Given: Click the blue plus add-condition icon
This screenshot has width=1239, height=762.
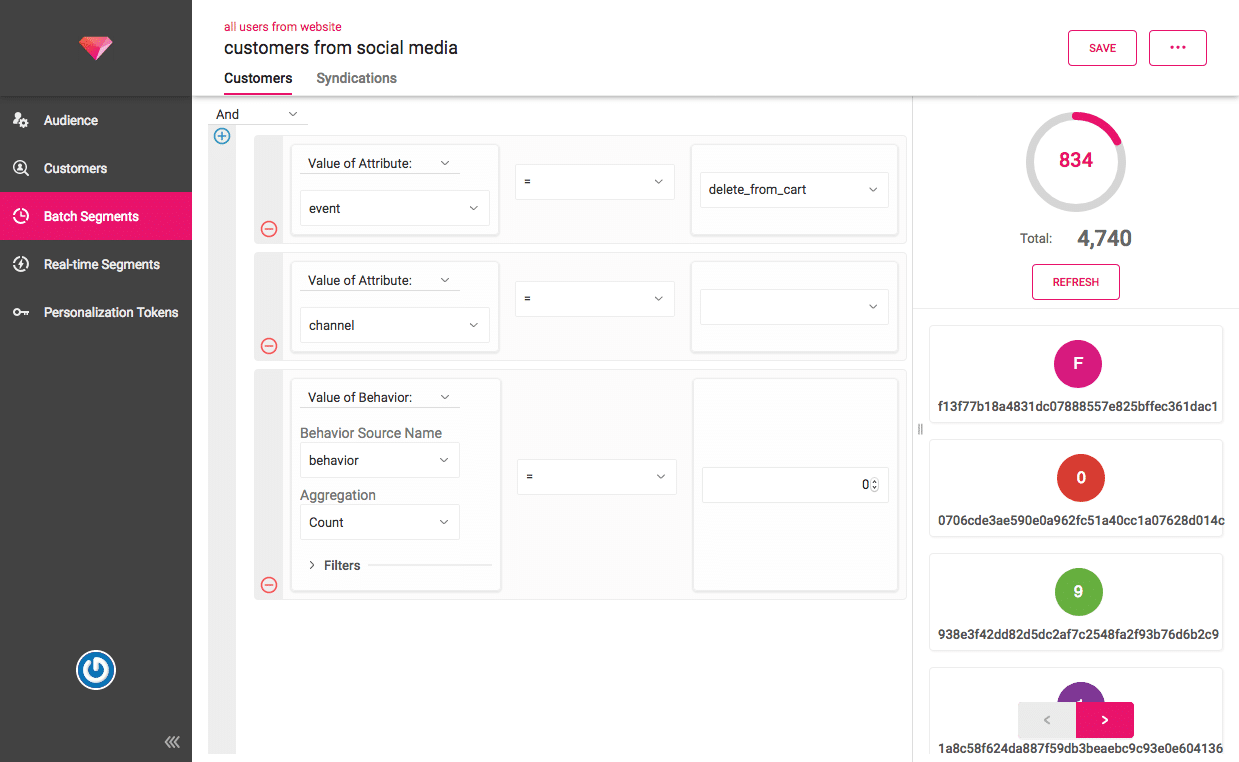Looking at the screenshot, I should (x=222, y=136).
